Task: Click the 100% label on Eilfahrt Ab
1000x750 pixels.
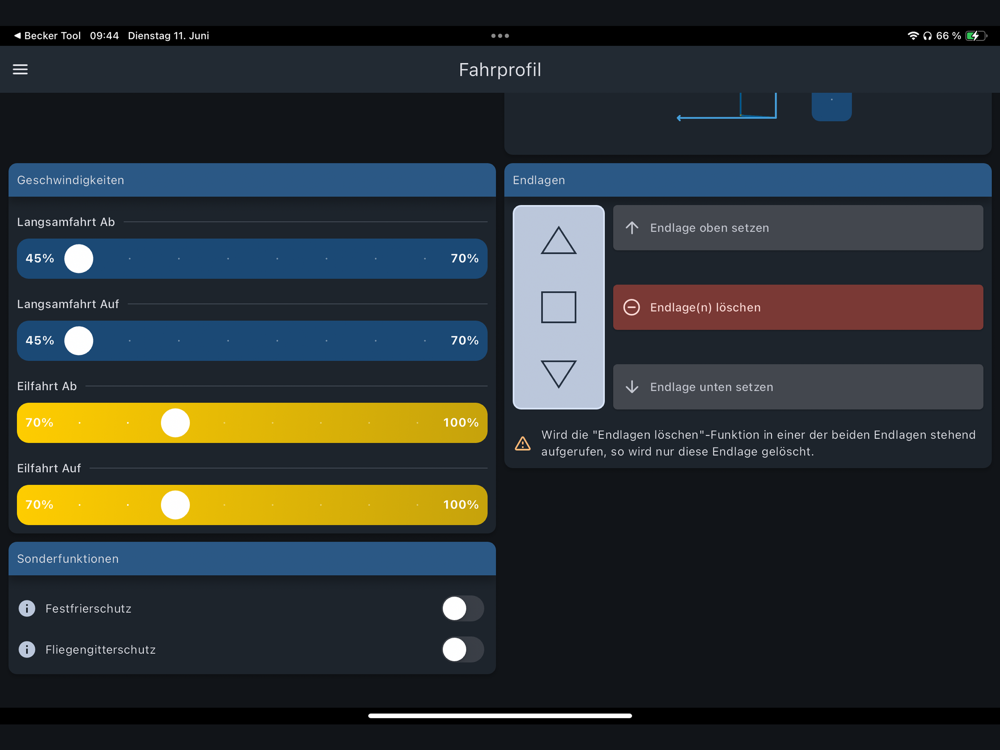Action: 460,423
